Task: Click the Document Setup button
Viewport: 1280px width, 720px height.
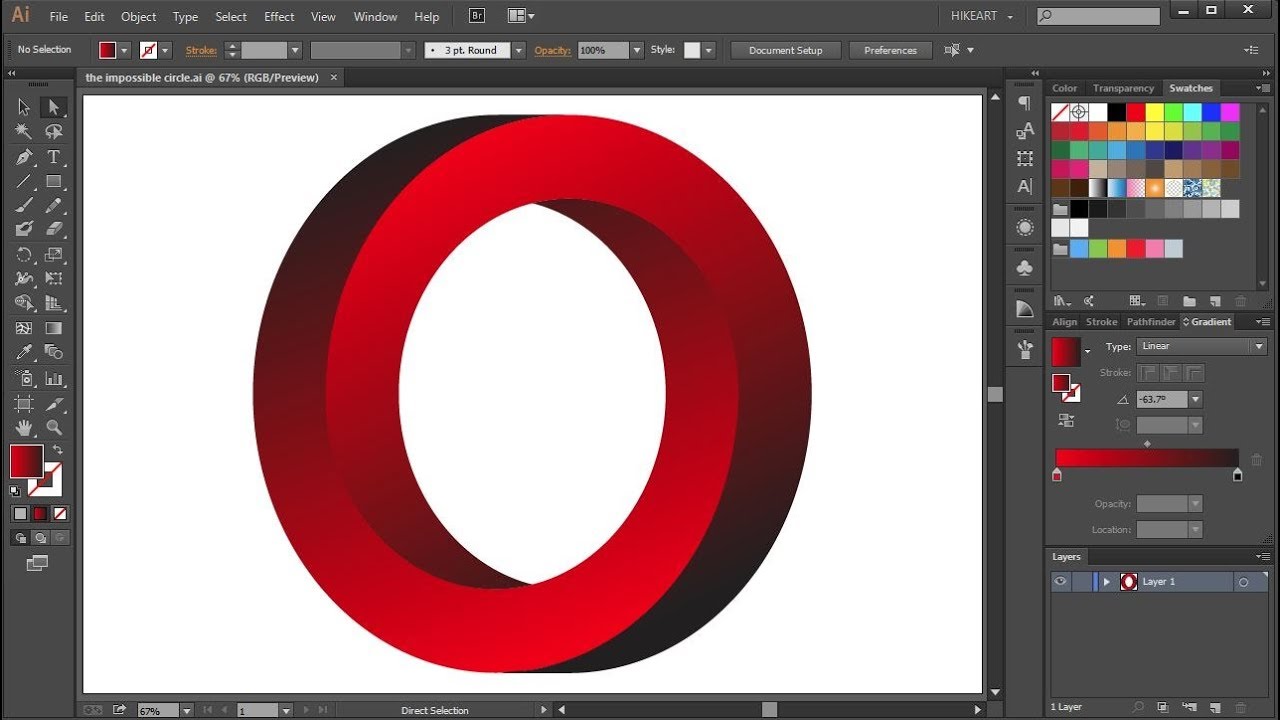Action: 785,50
